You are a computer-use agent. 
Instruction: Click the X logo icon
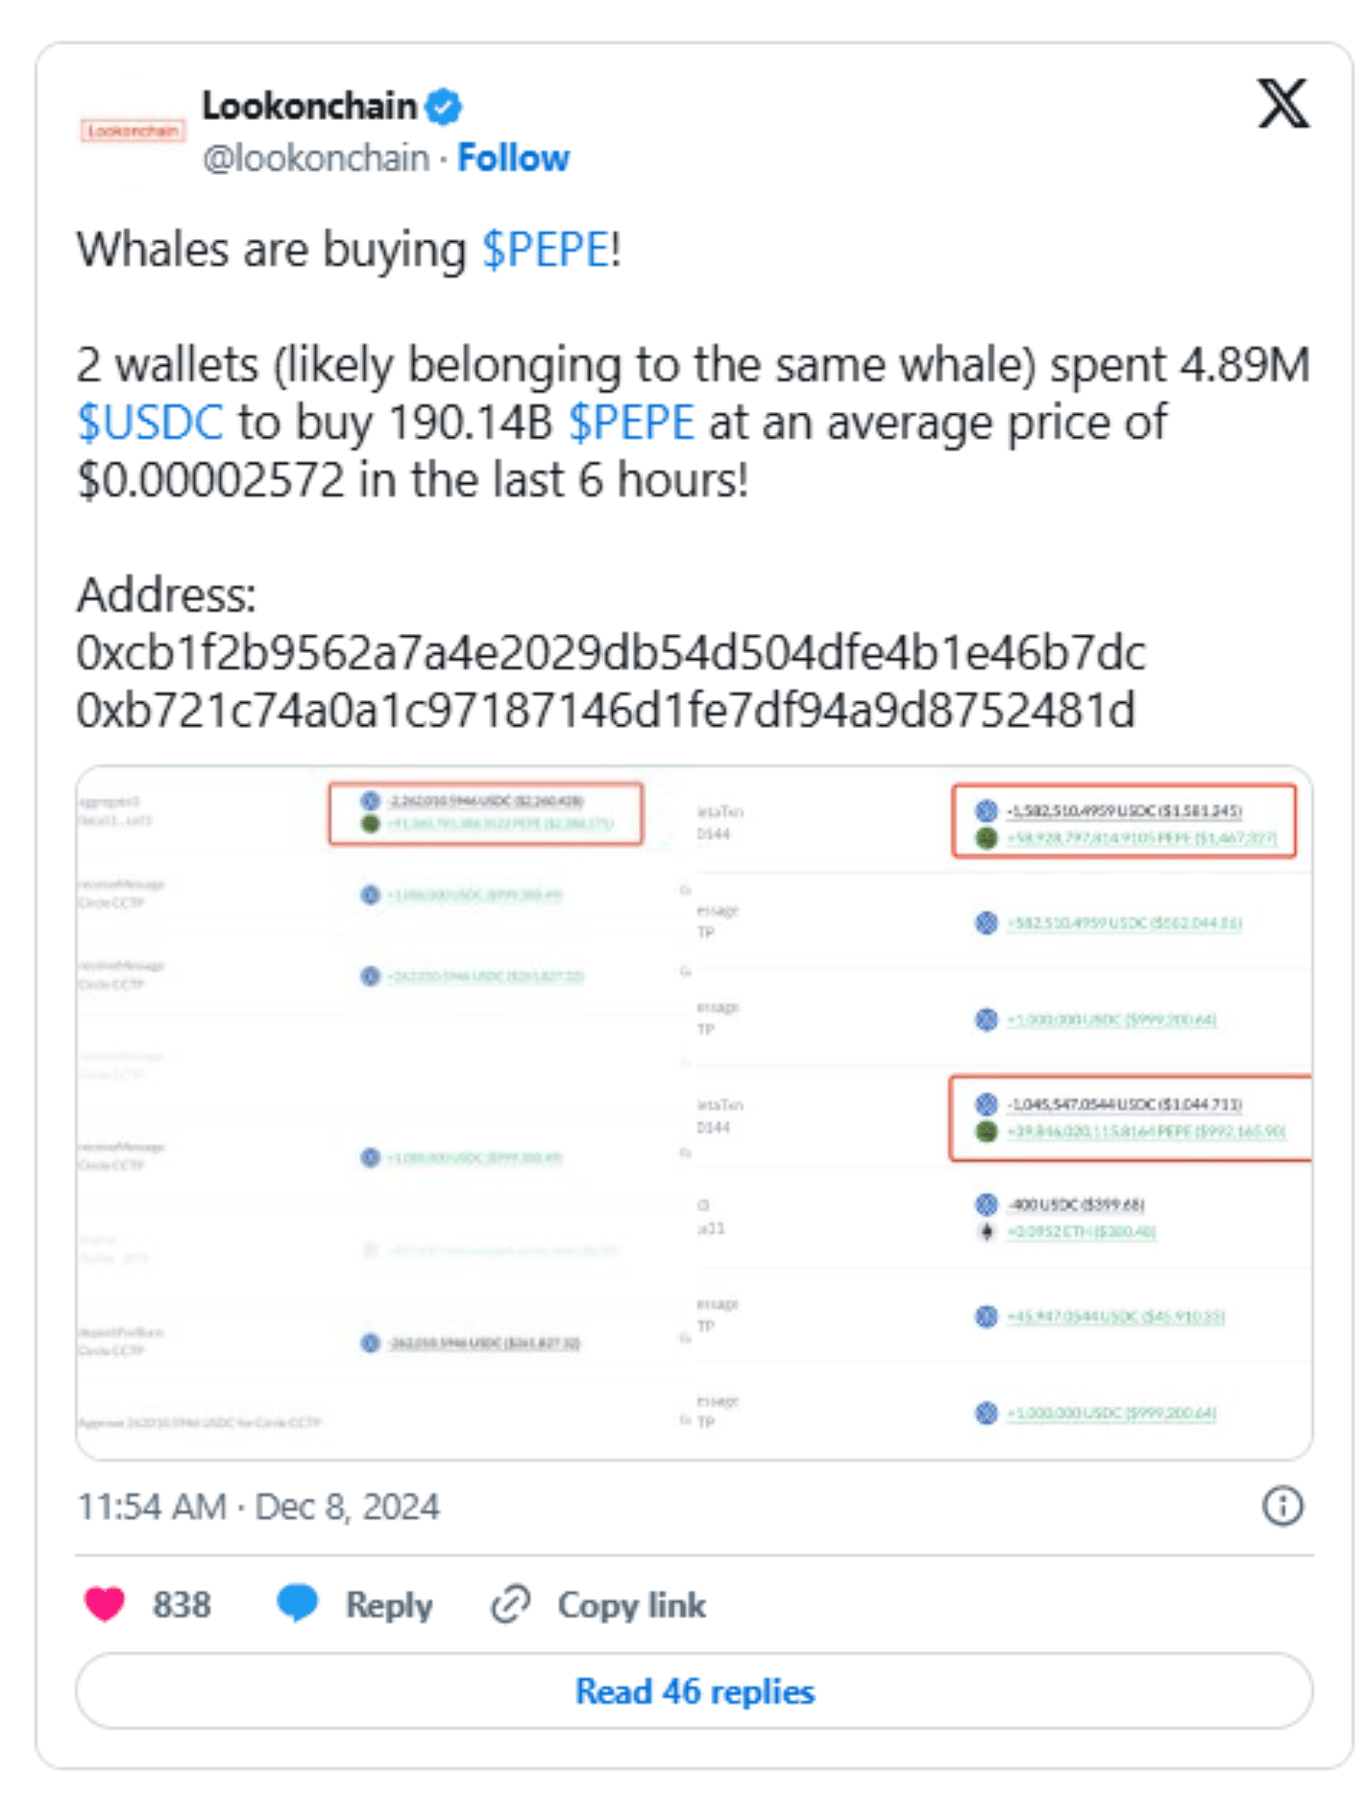pyautogui.click(x=1283, y=104)
